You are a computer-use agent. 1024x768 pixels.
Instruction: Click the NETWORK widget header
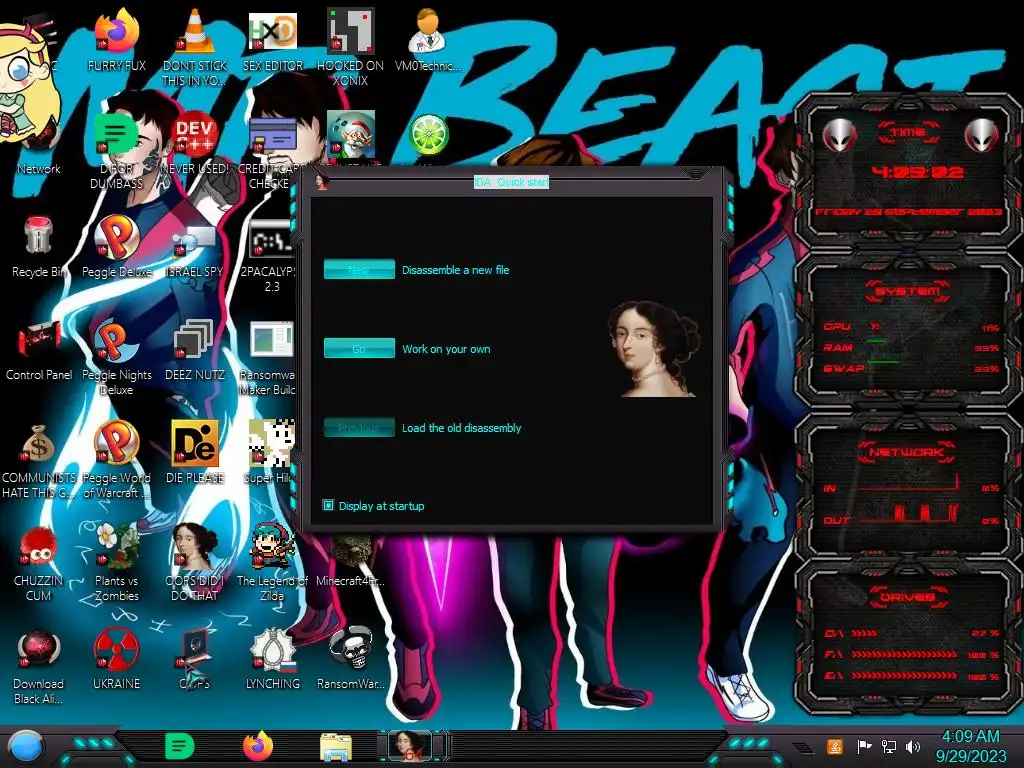point(908,452)
